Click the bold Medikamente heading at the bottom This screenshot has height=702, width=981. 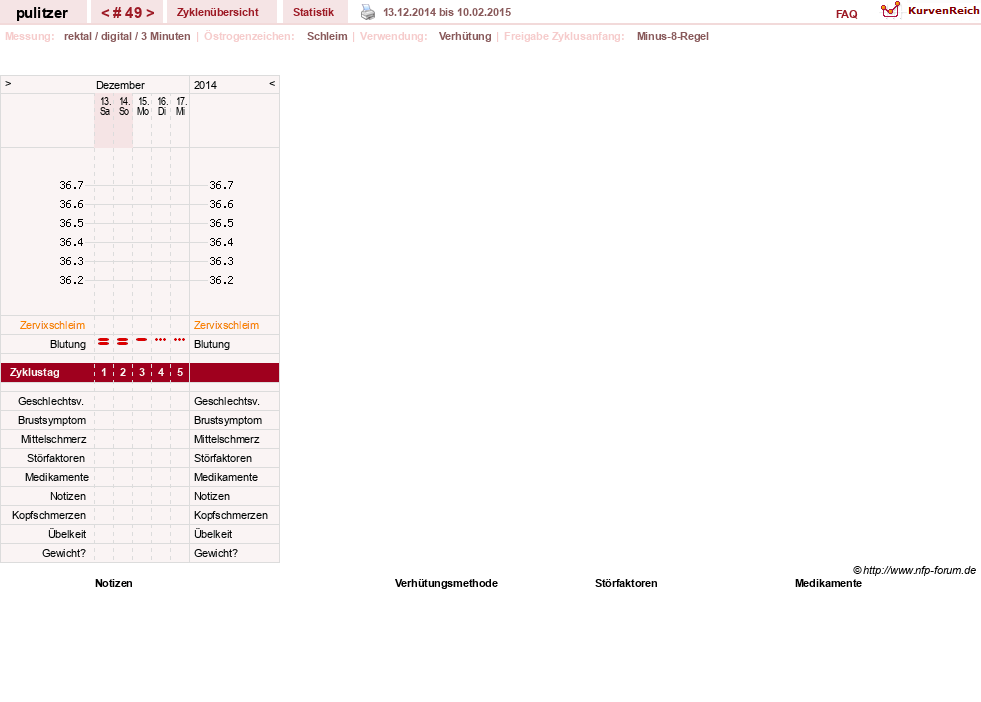[828, 583]
